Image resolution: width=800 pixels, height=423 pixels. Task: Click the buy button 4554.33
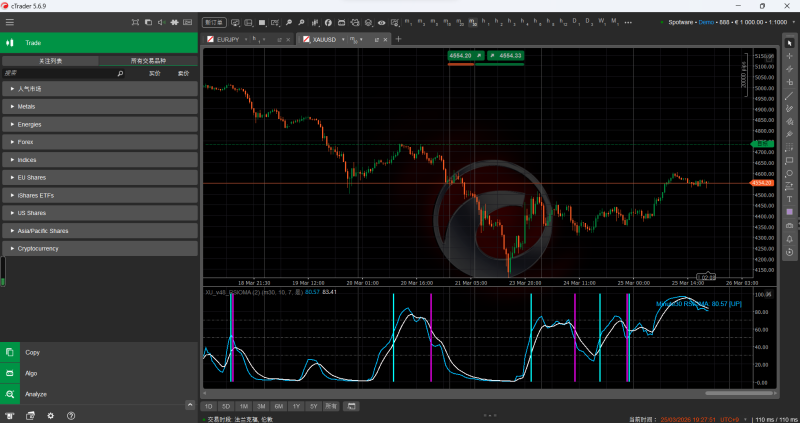[x=505, y=56]
